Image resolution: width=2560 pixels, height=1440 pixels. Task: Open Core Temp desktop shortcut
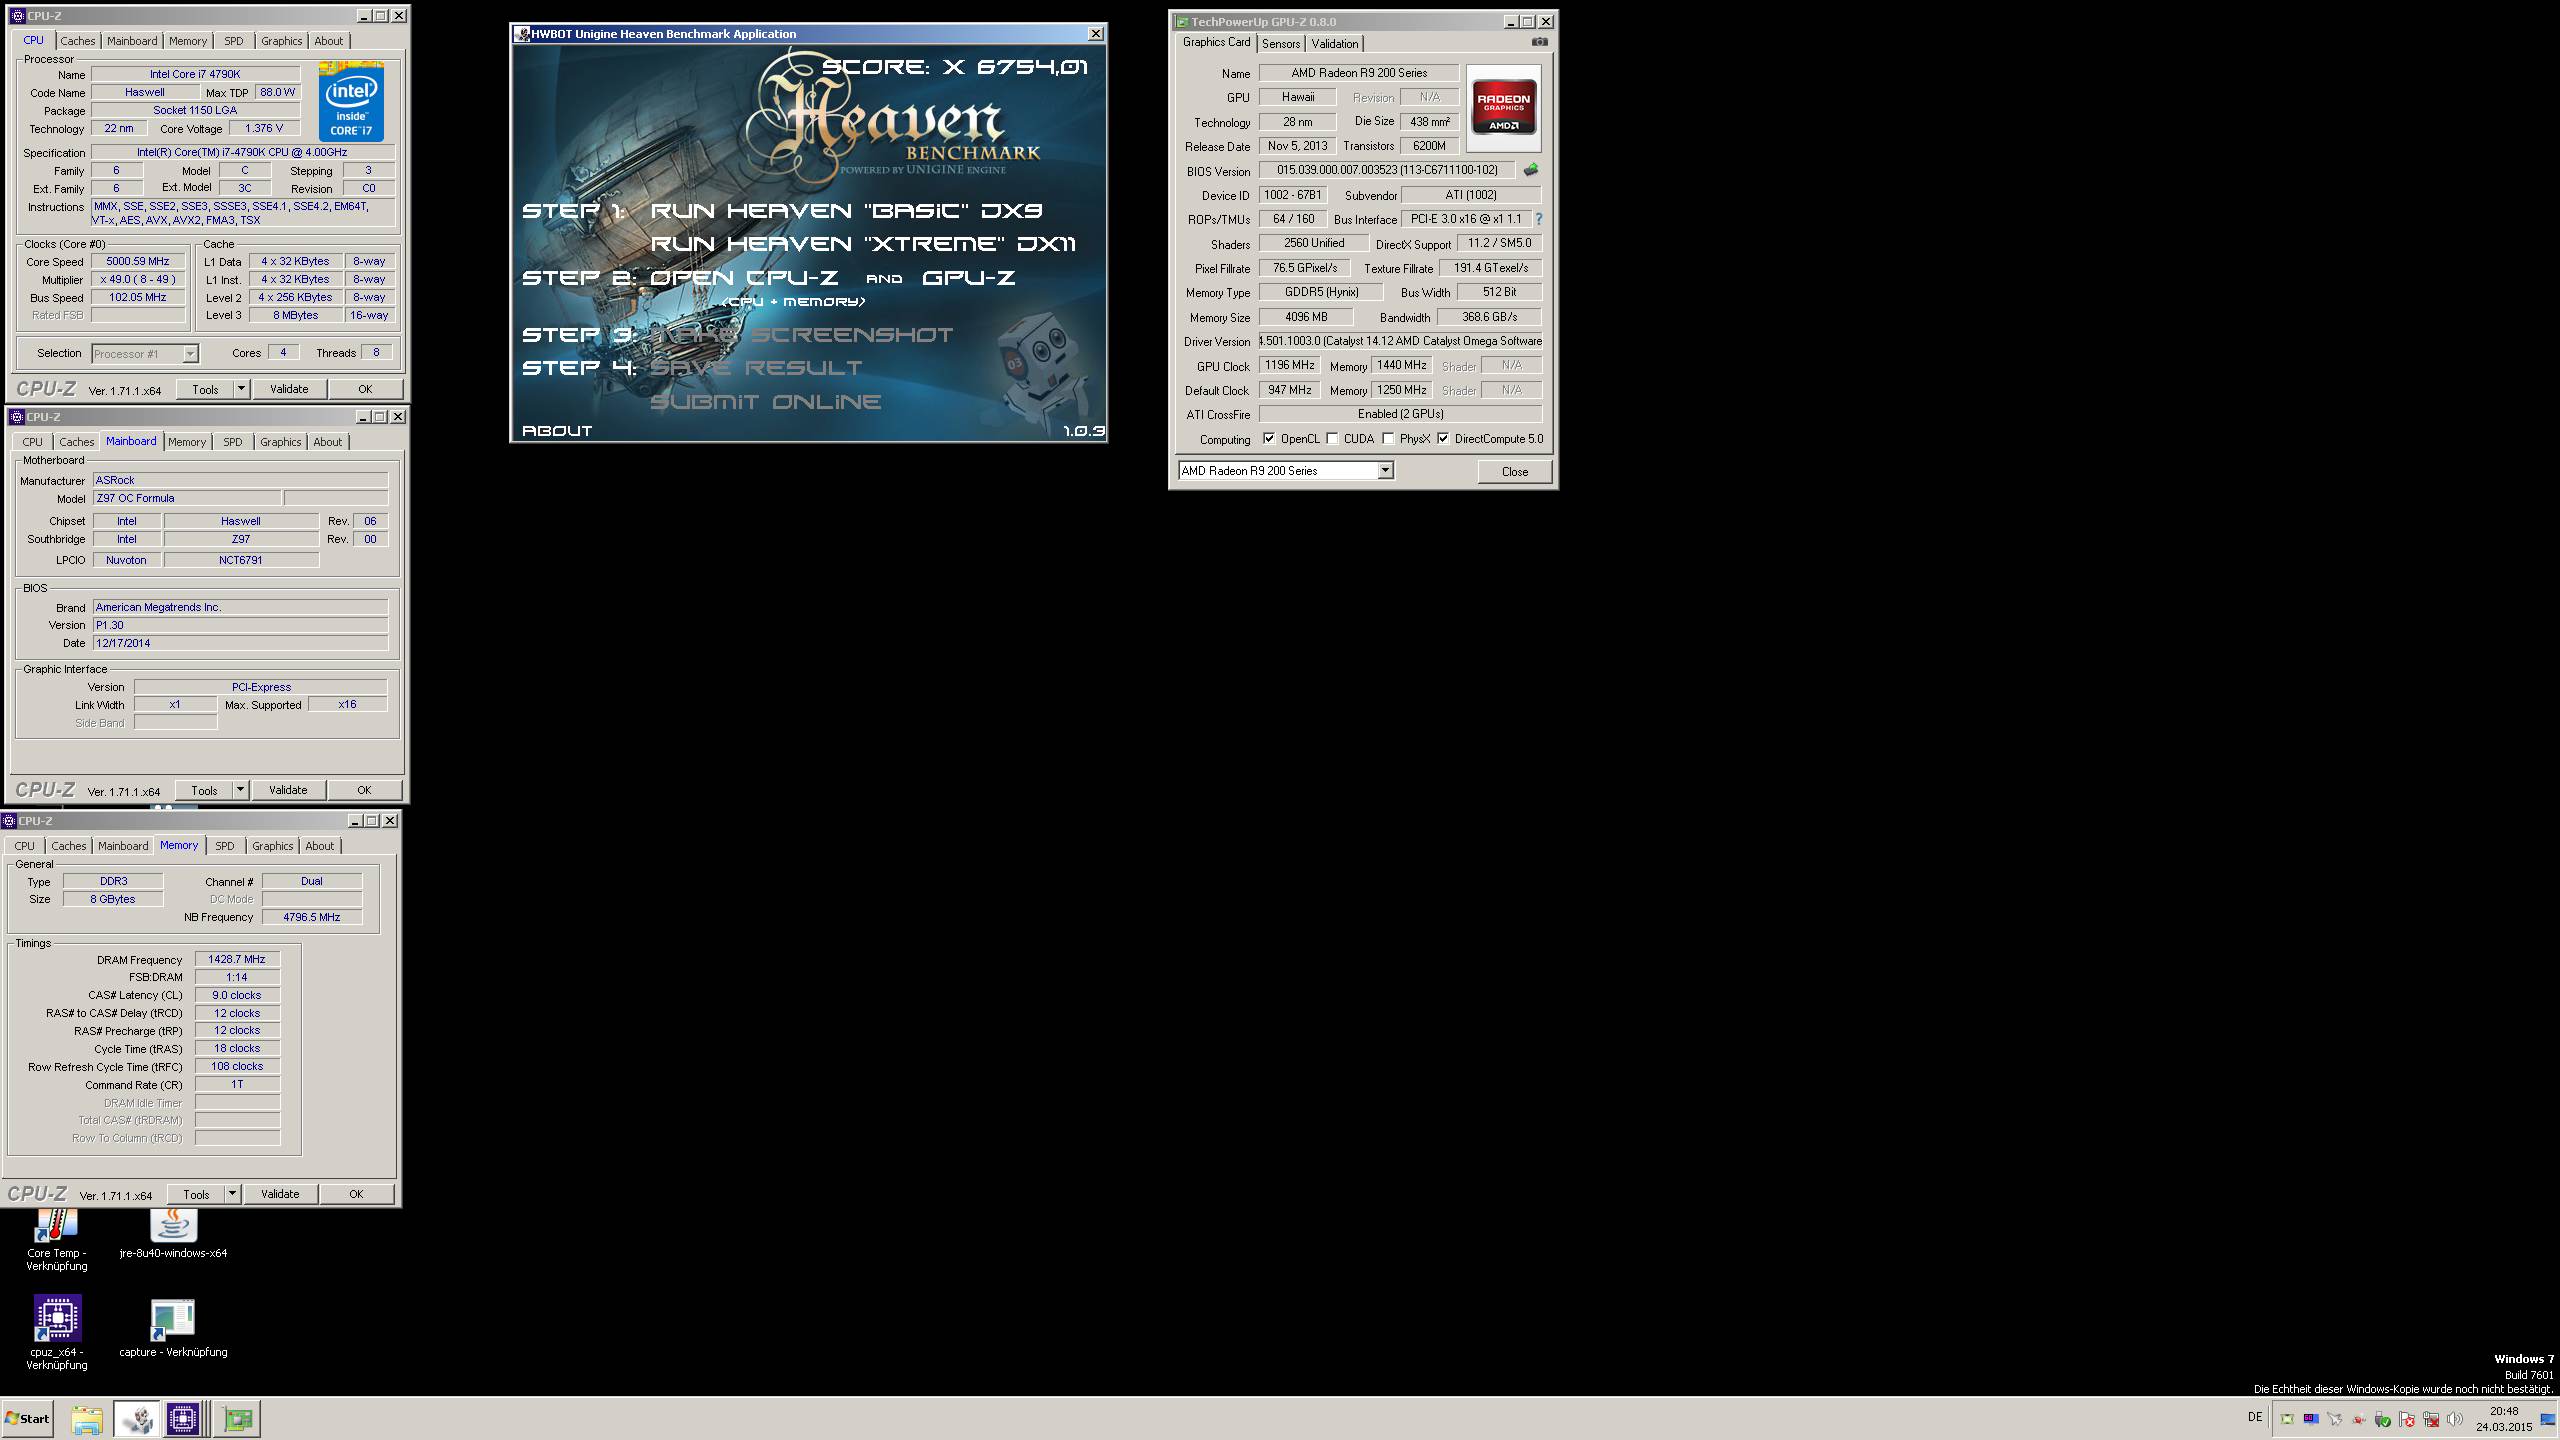tap(56, 1240)
